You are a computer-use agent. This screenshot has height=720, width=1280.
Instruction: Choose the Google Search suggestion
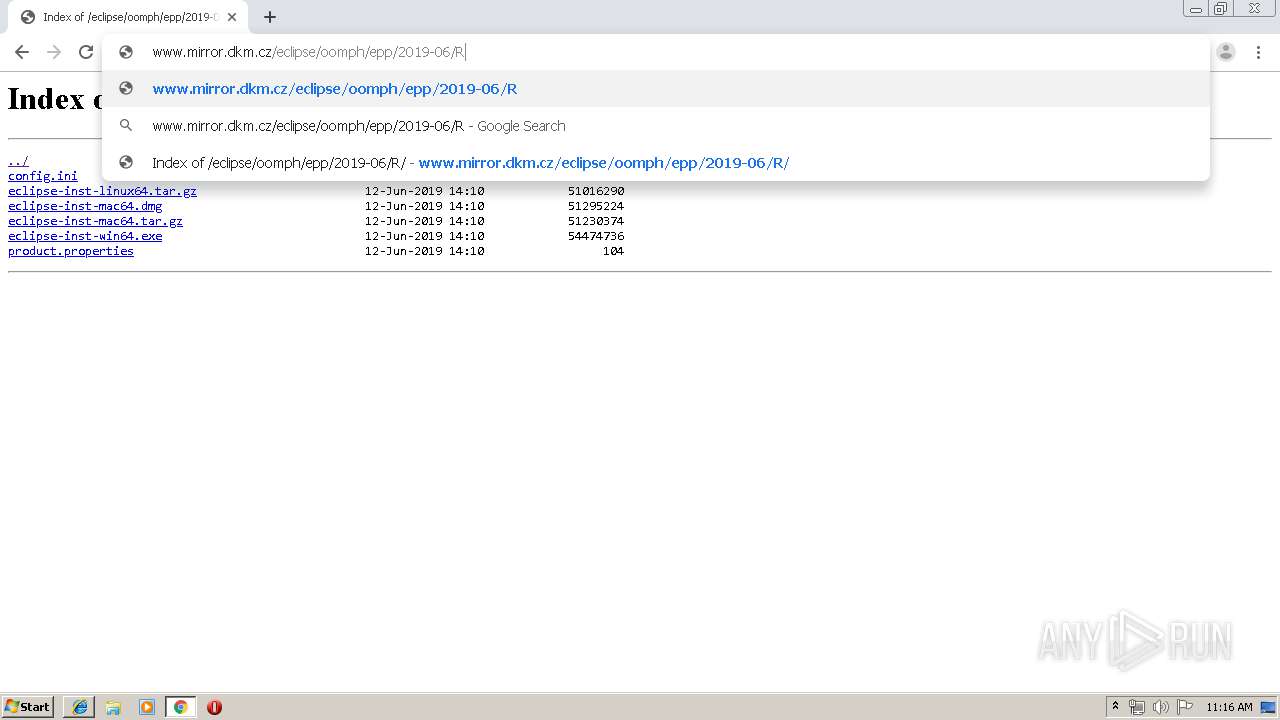point(656,126)
